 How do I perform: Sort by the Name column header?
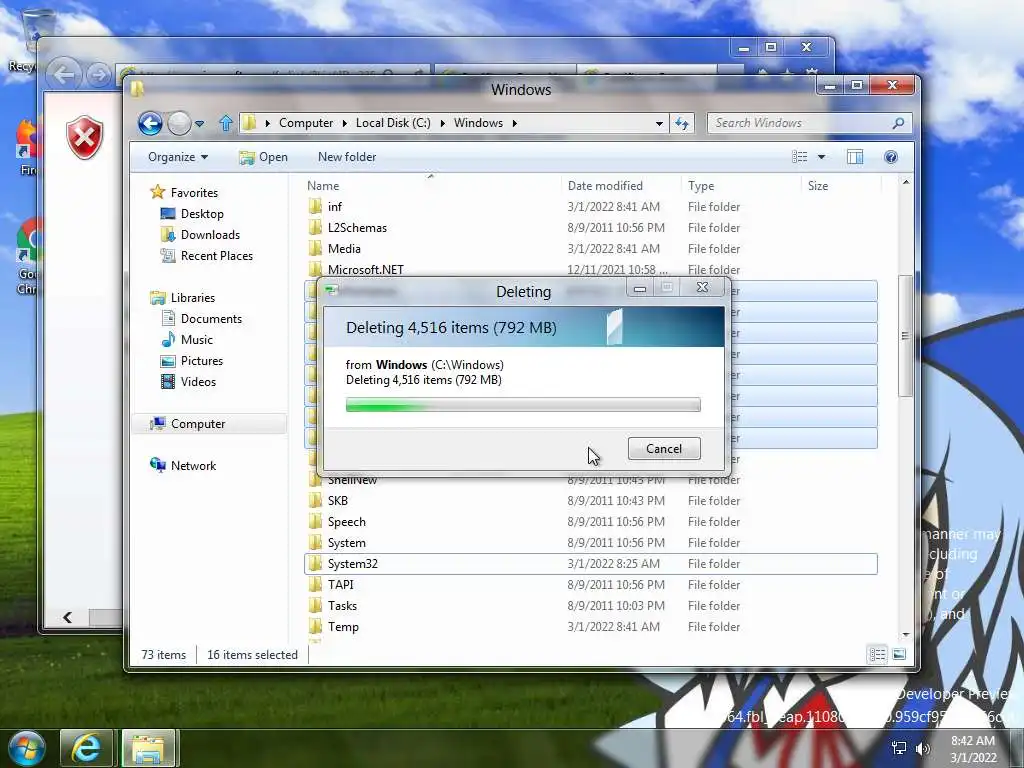click(x=431, y=185)
